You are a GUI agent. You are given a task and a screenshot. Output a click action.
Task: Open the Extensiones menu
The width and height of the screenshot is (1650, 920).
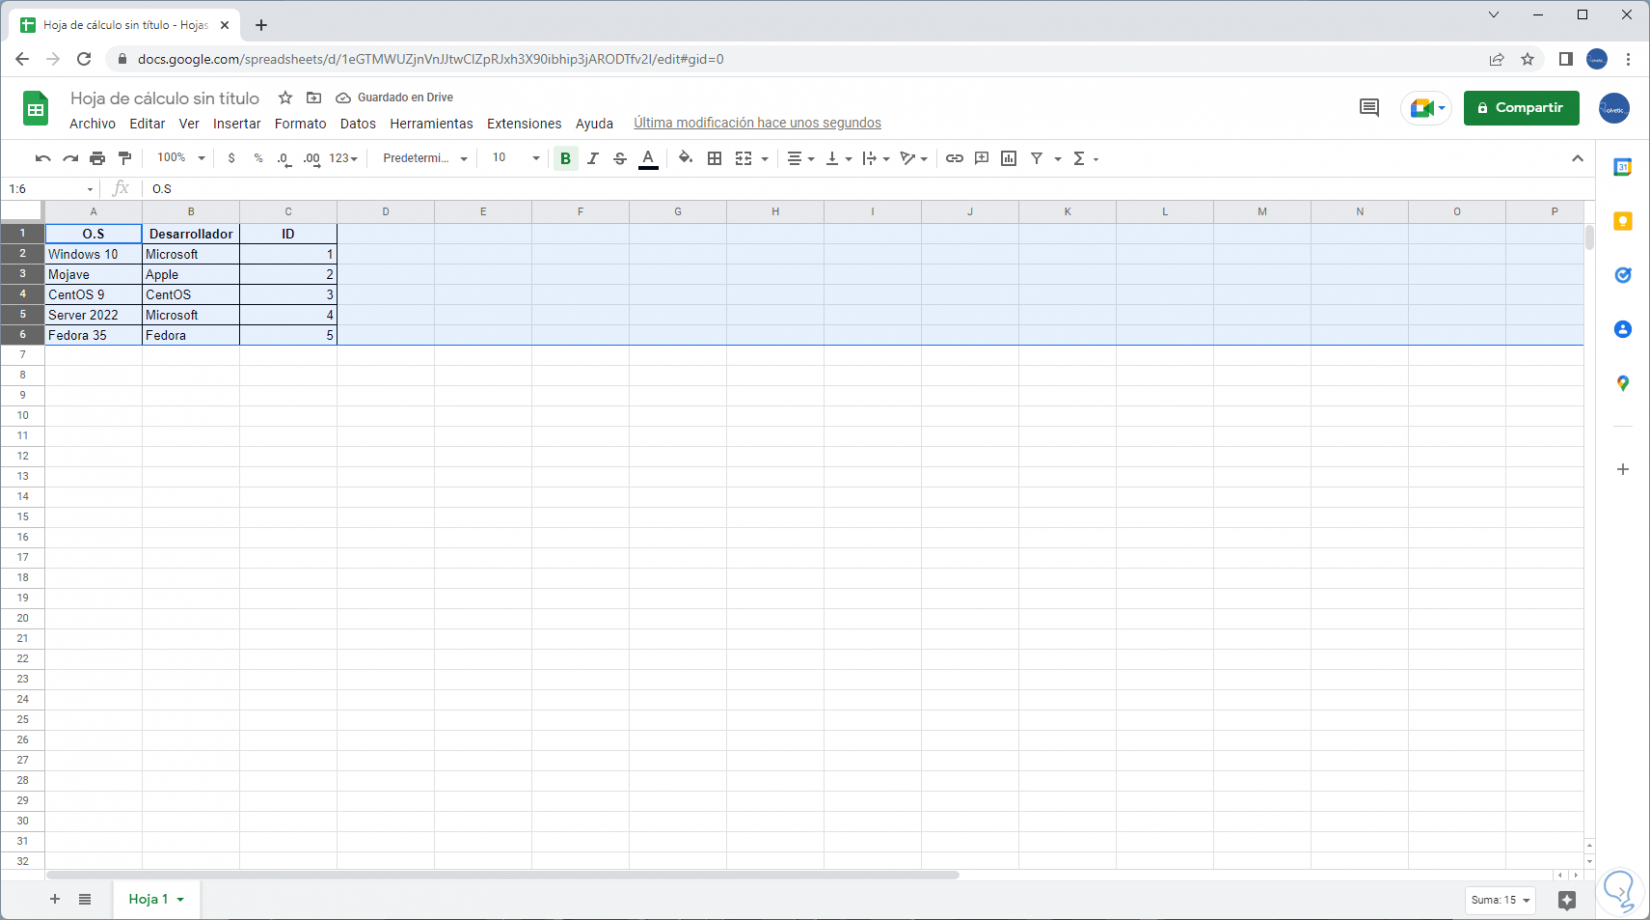(x=524, y=124)
